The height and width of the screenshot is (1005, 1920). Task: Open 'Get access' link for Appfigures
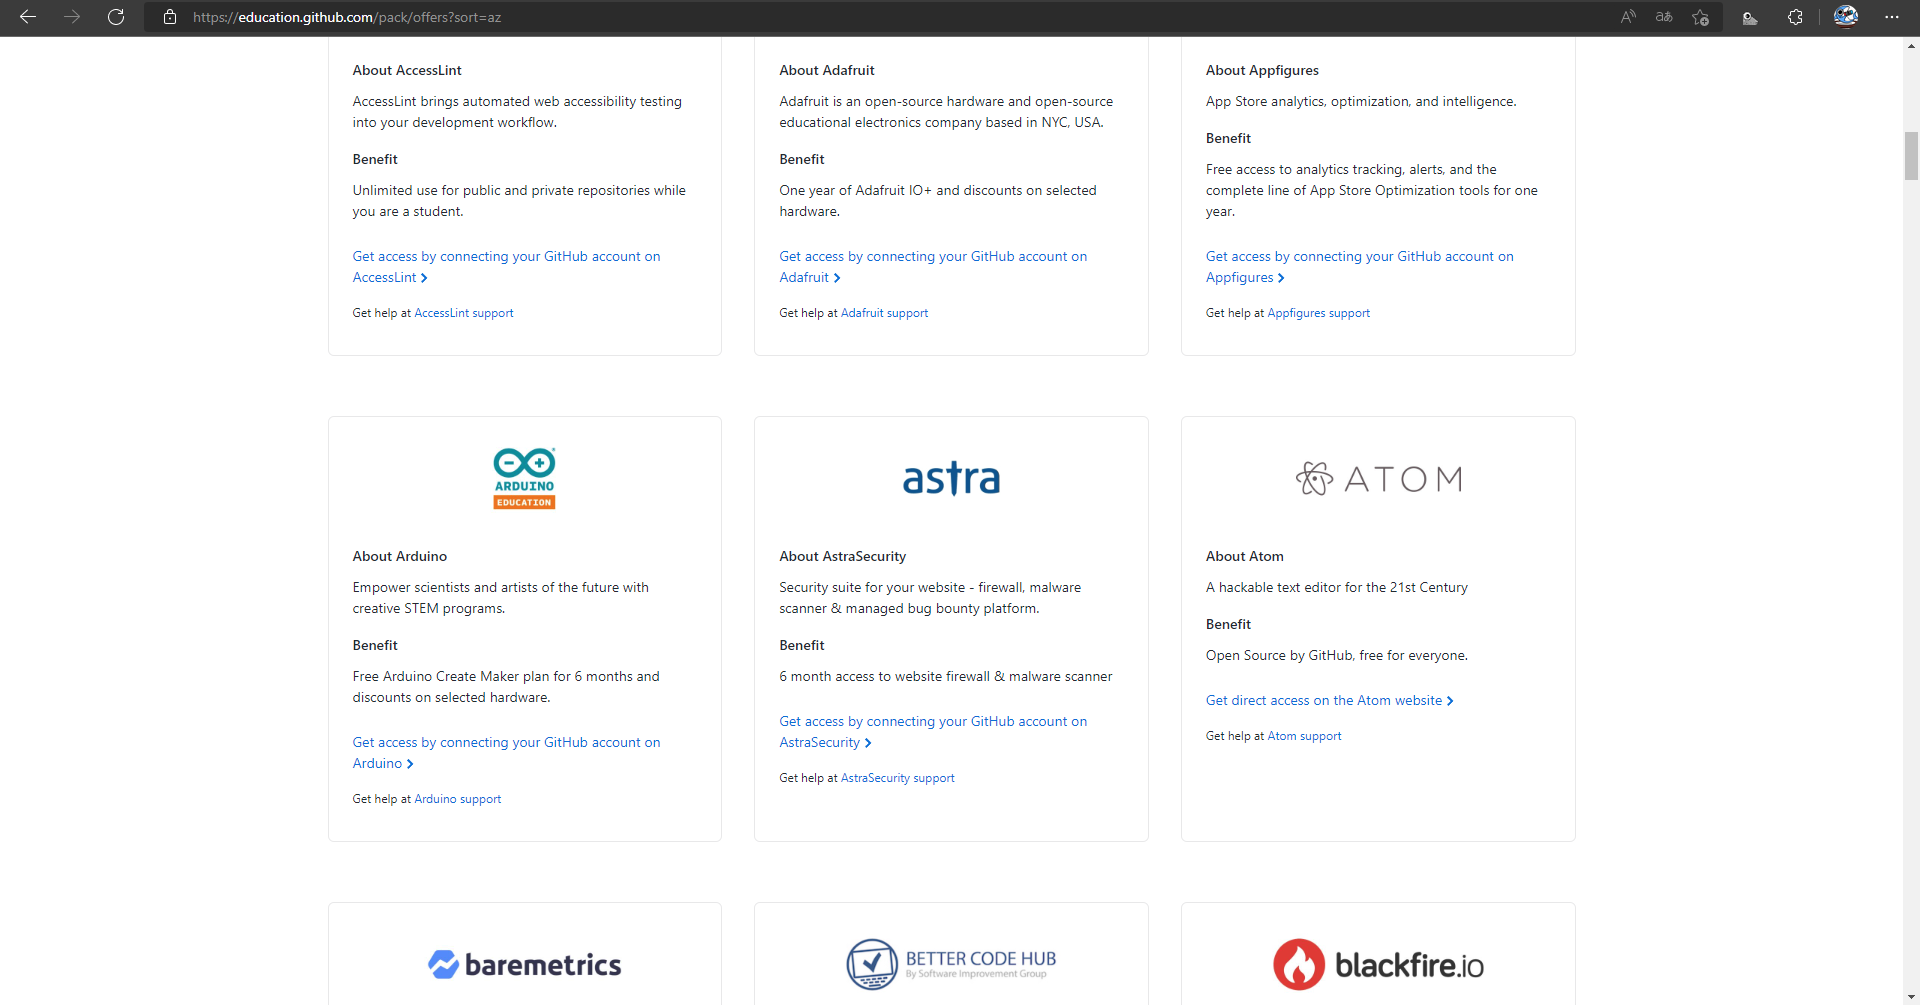click(1359, 267)
